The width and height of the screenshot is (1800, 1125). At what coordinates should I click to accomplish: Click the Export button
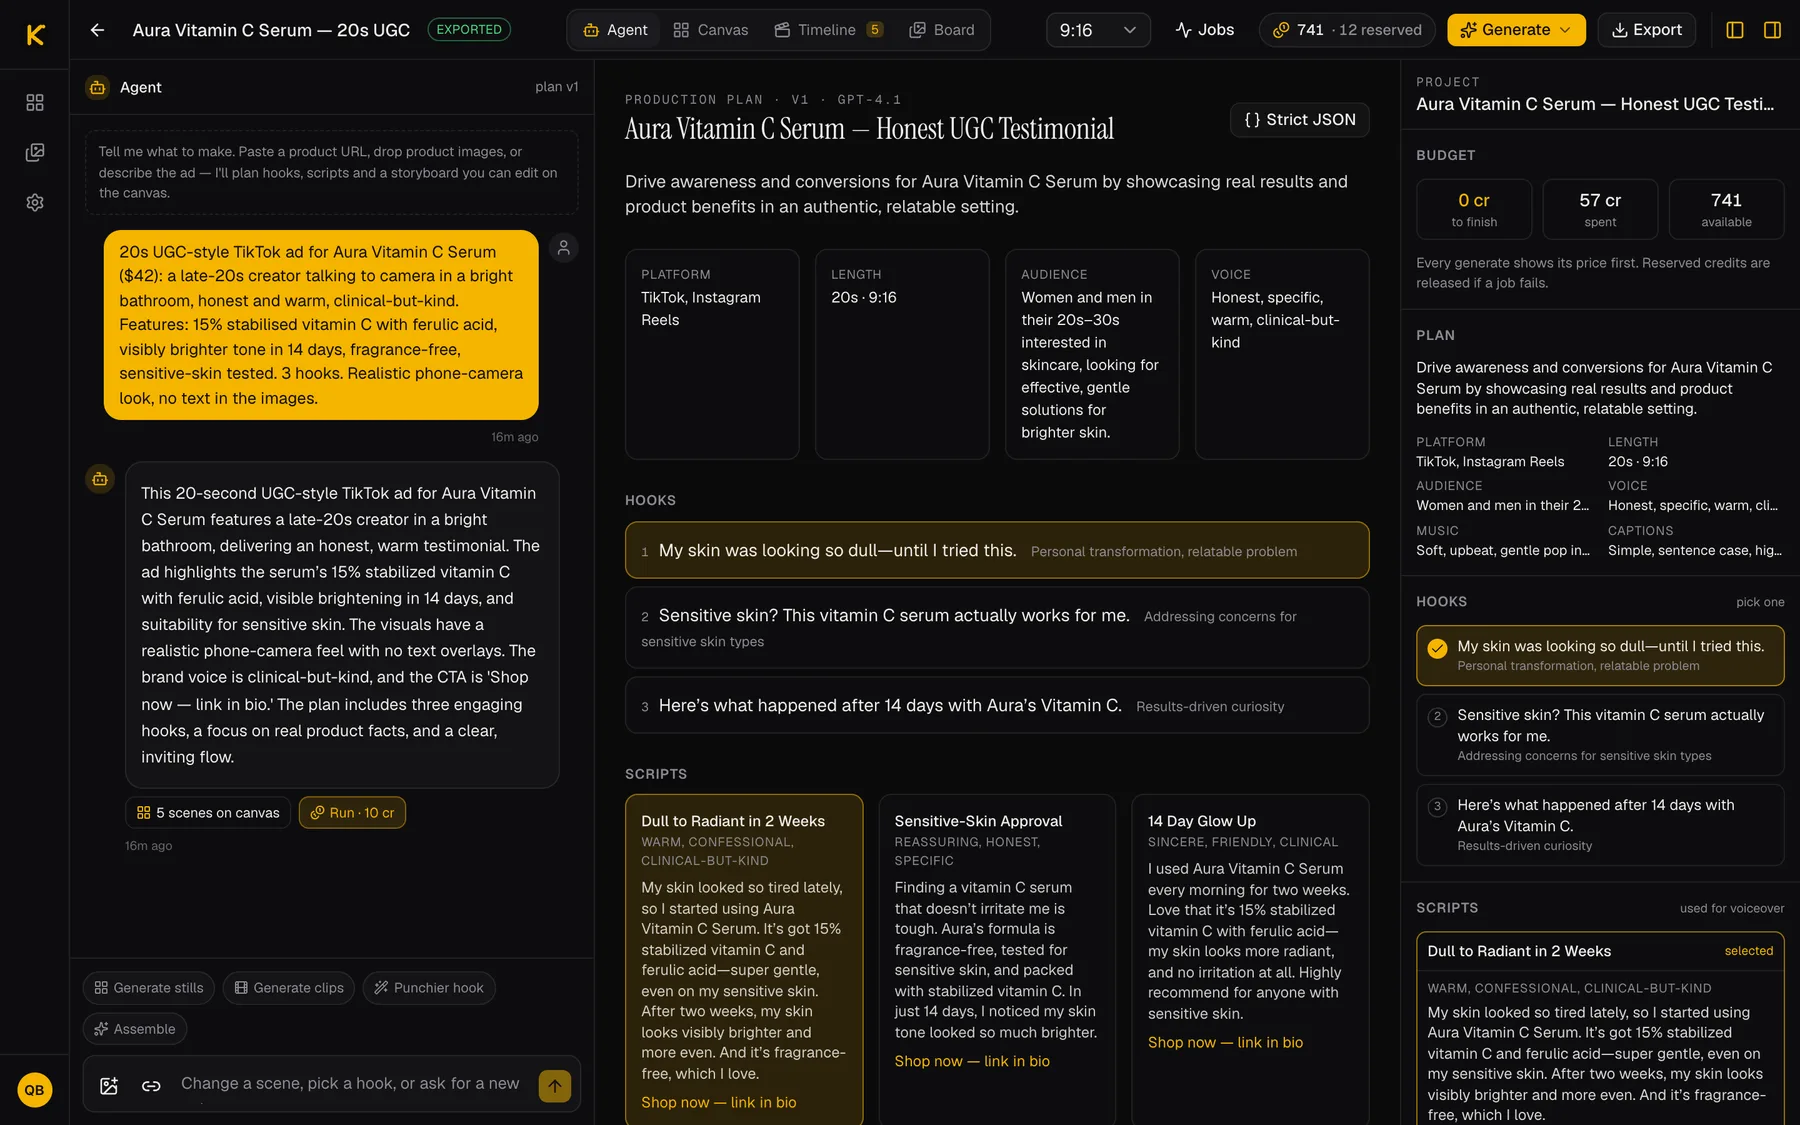pyautogui.click(x=1646, y=30)
